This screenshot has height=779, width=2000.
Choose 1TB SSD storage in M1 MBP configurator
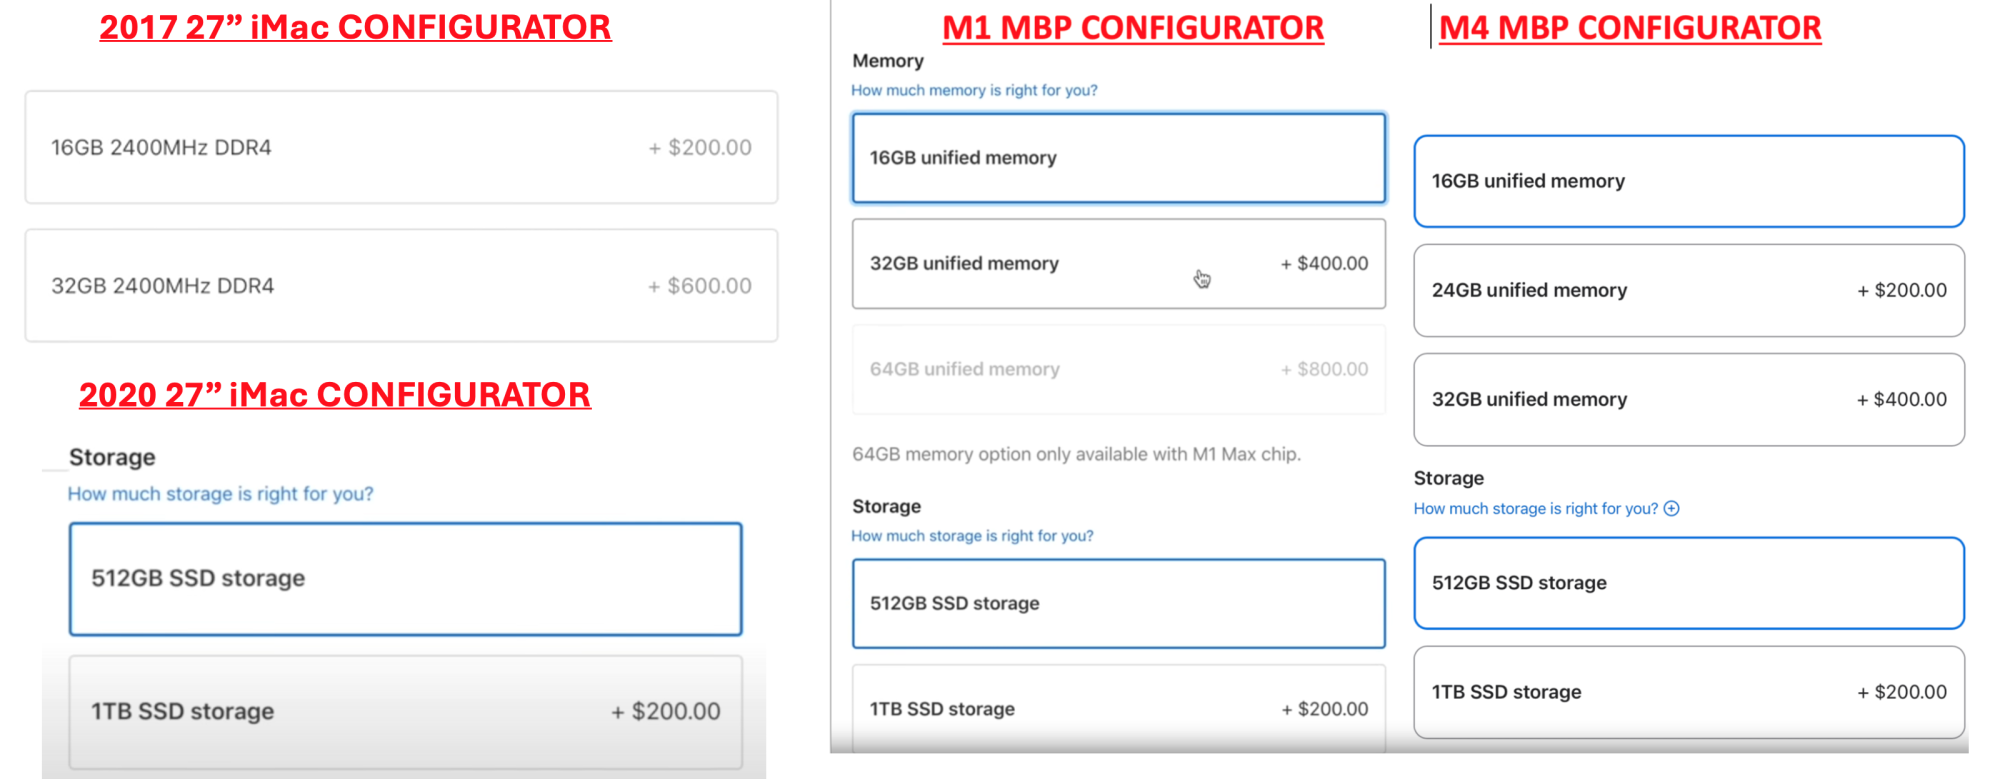(1118, 708)
